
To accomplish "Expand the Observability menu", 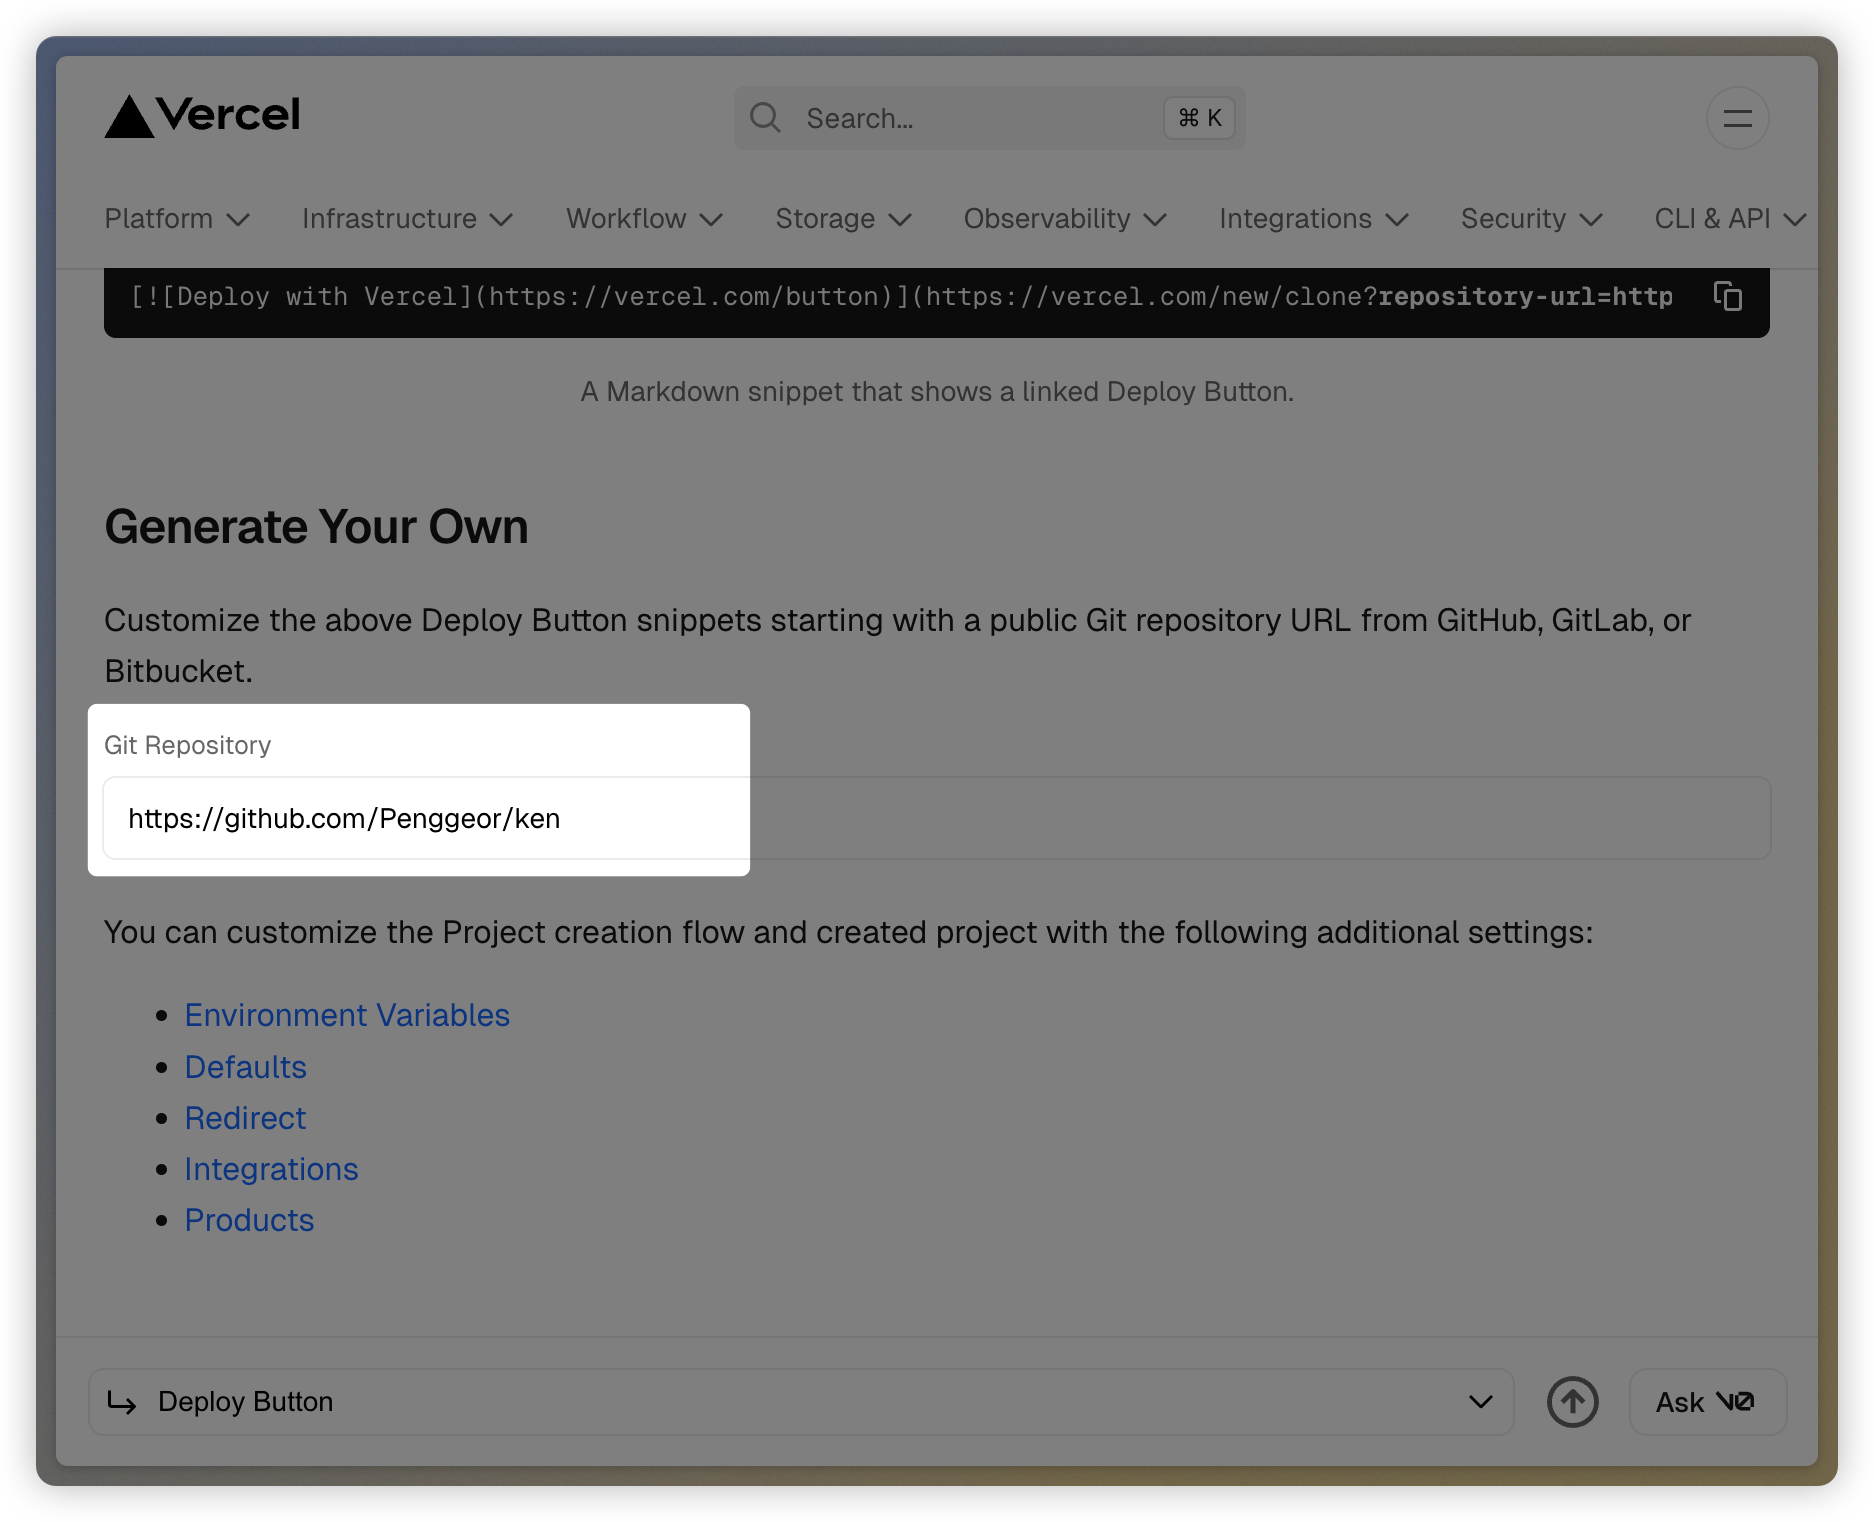I will pyautogui.click(x=1065, y=219).
